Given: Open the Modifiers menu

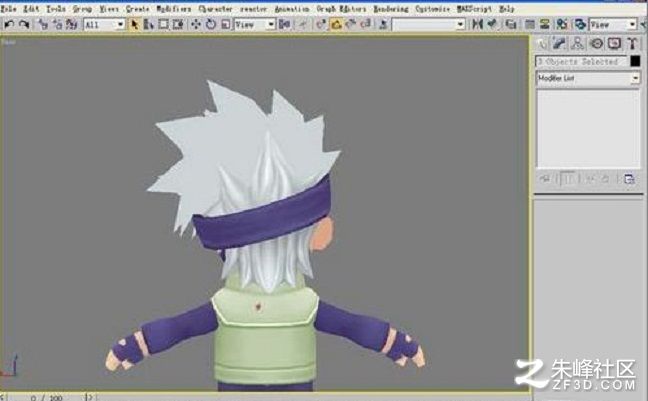Looking at the screenshot, I should click(174, 9).
